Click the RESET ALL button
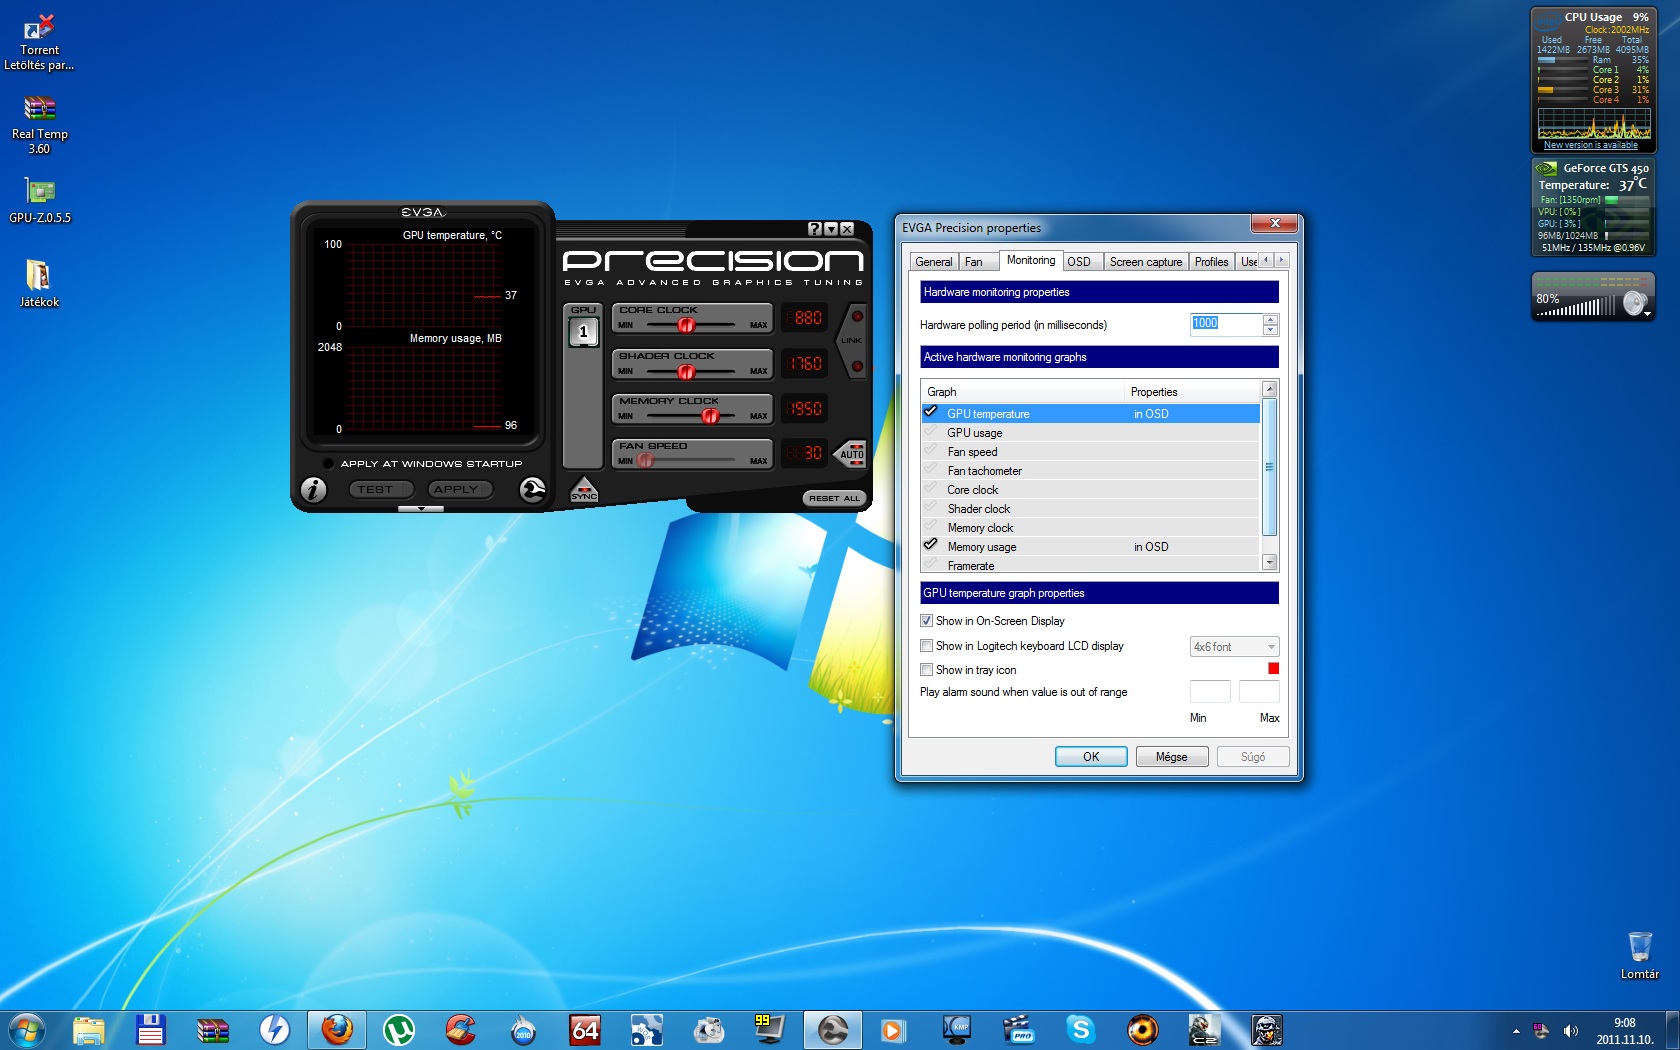 click(834, 498)
